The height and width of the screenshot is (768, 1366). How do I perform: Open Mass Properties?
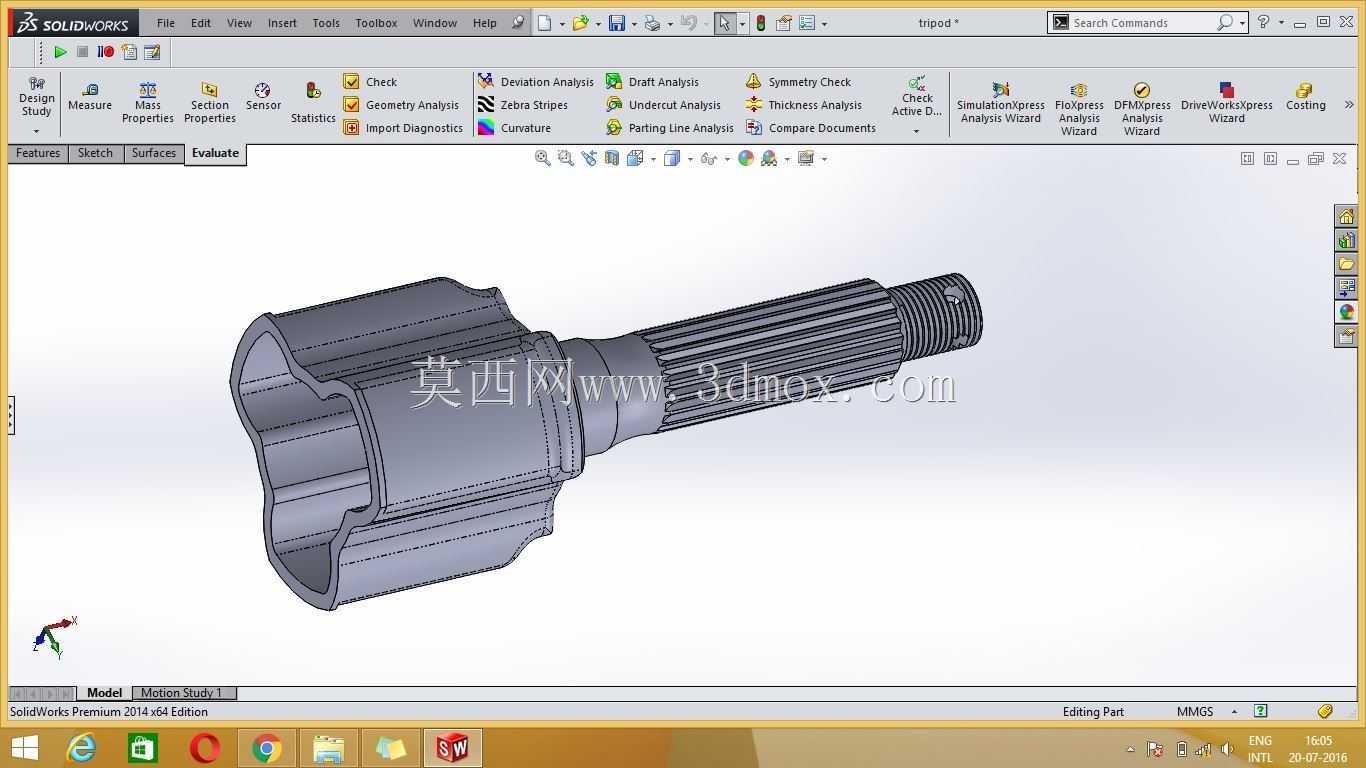pos(148,103)
